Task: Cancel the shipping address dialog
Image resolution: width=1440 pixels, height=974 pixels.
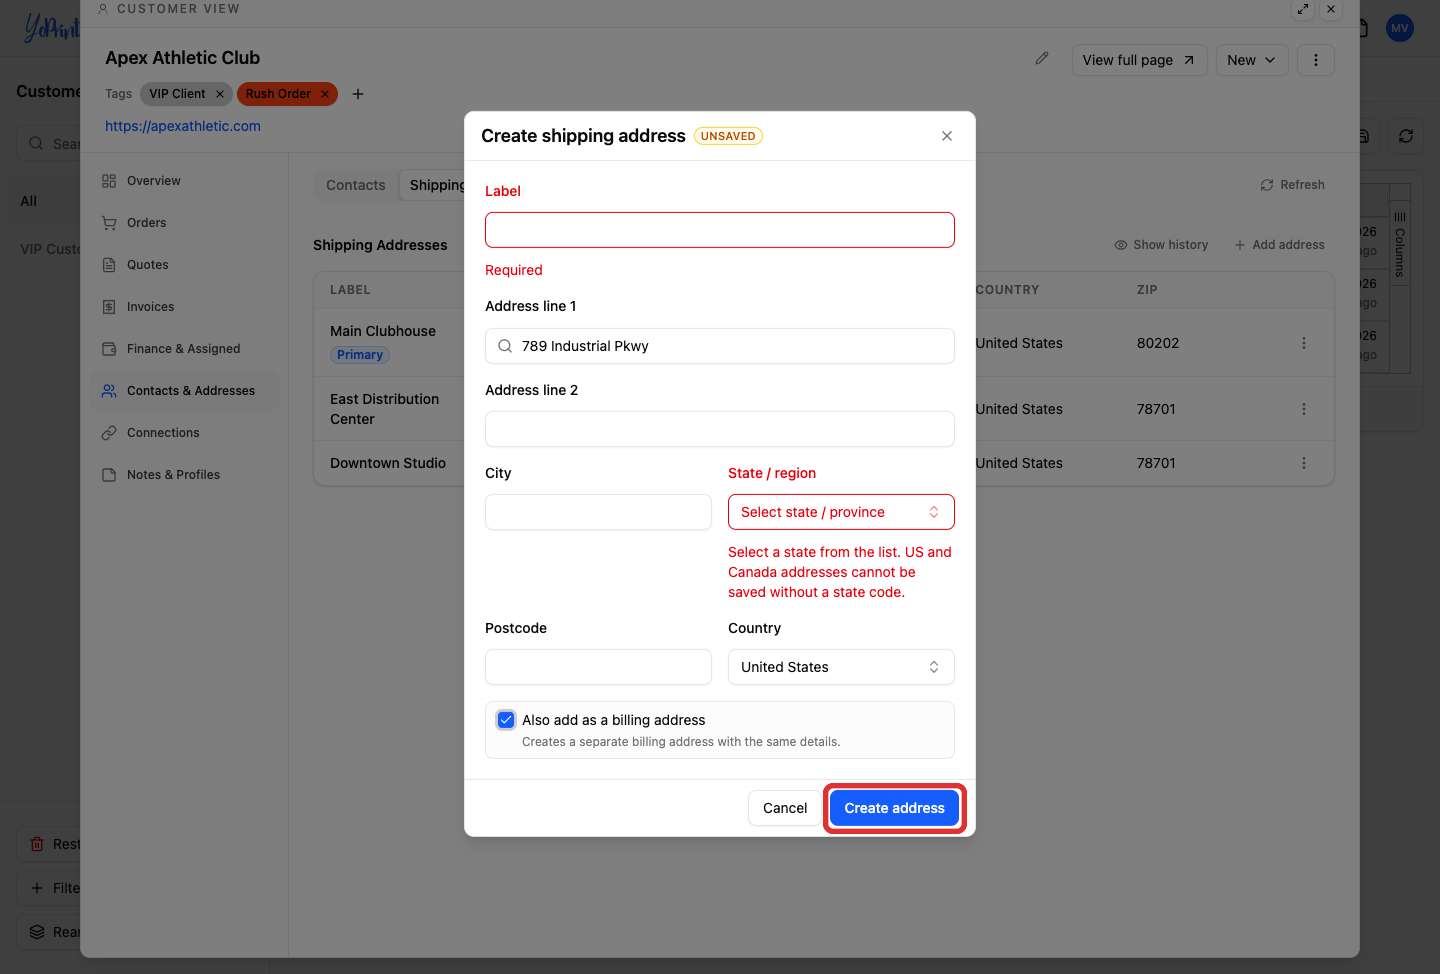Action: point(785,808)
